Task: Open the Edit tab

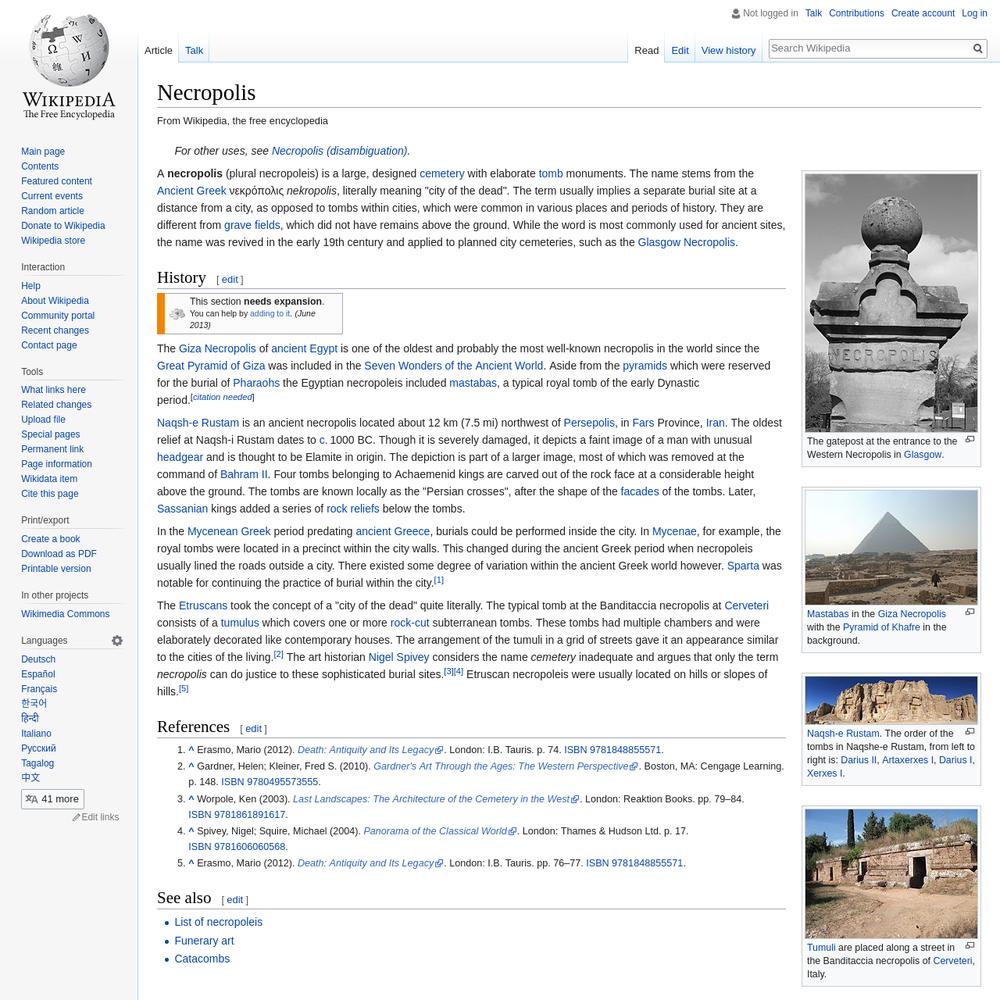Action: click(x=680, y=50)
